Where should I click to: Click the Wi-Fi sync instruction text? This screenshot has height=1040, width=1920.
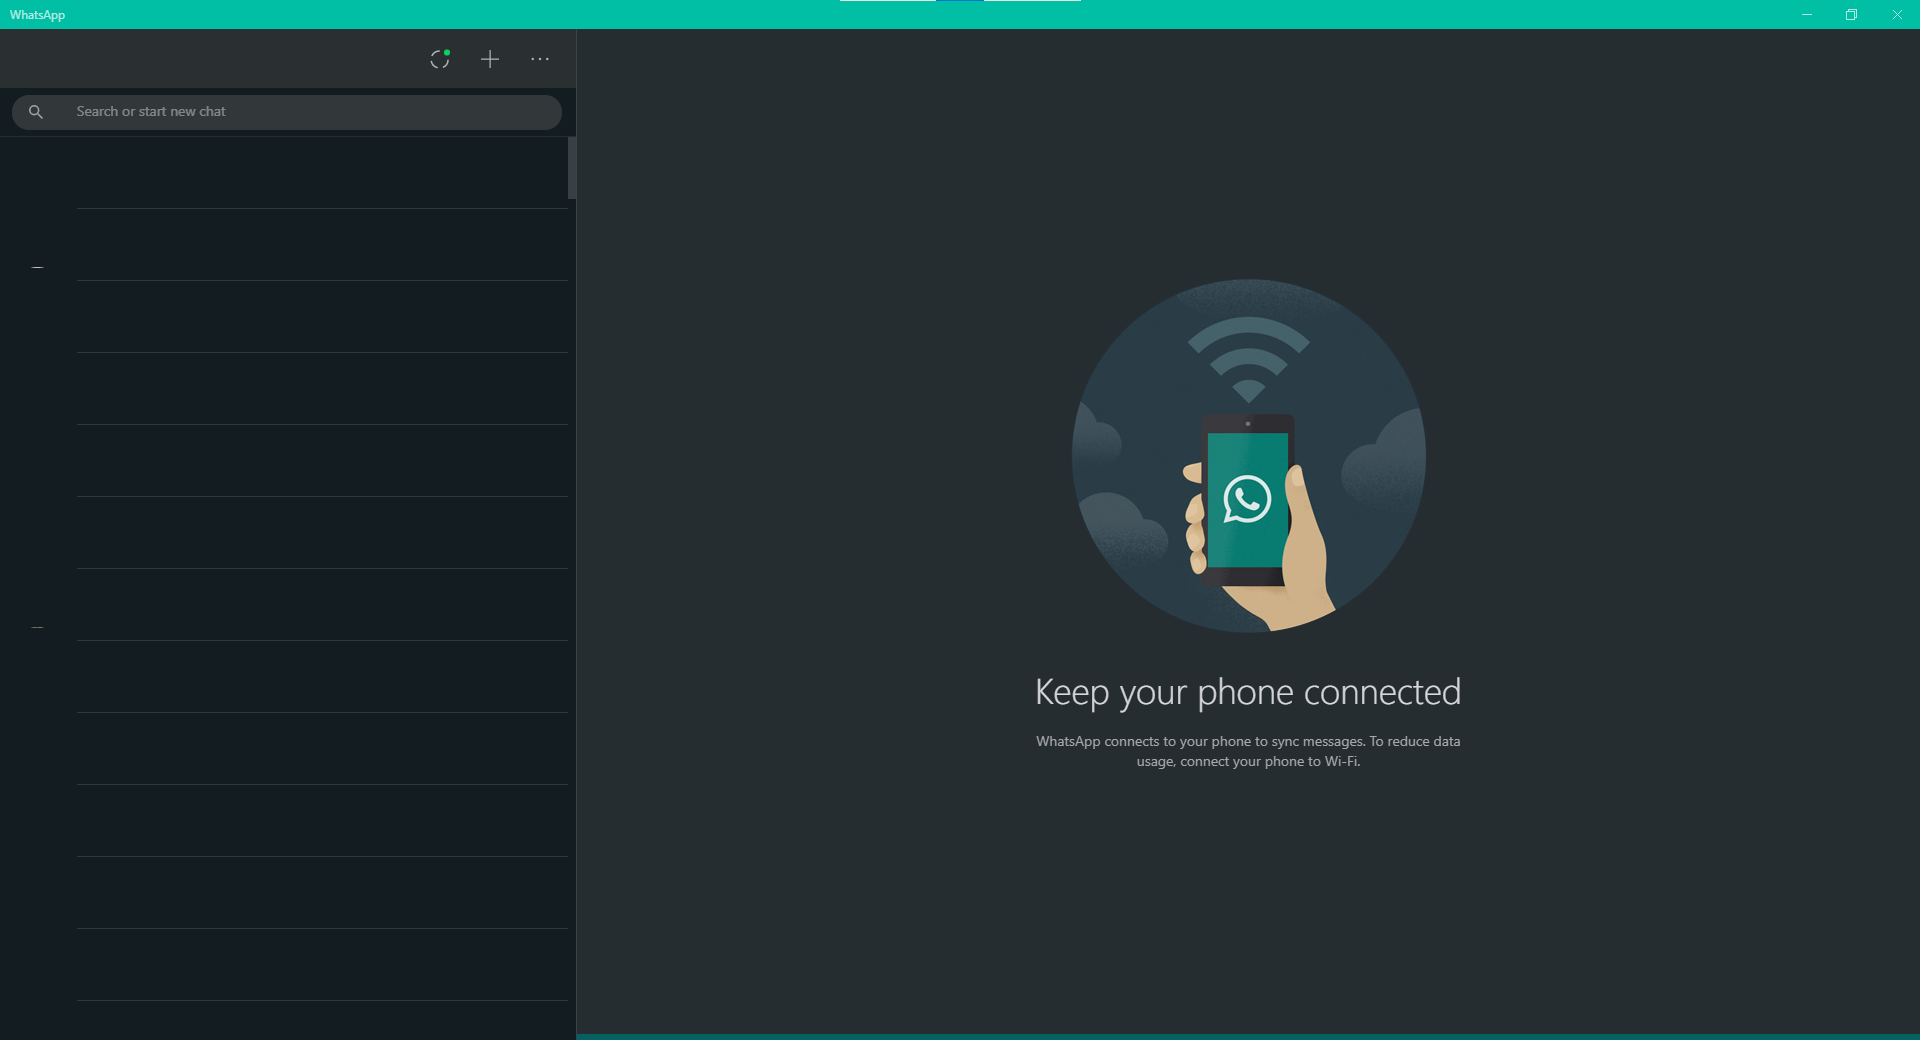(1247, 751)
